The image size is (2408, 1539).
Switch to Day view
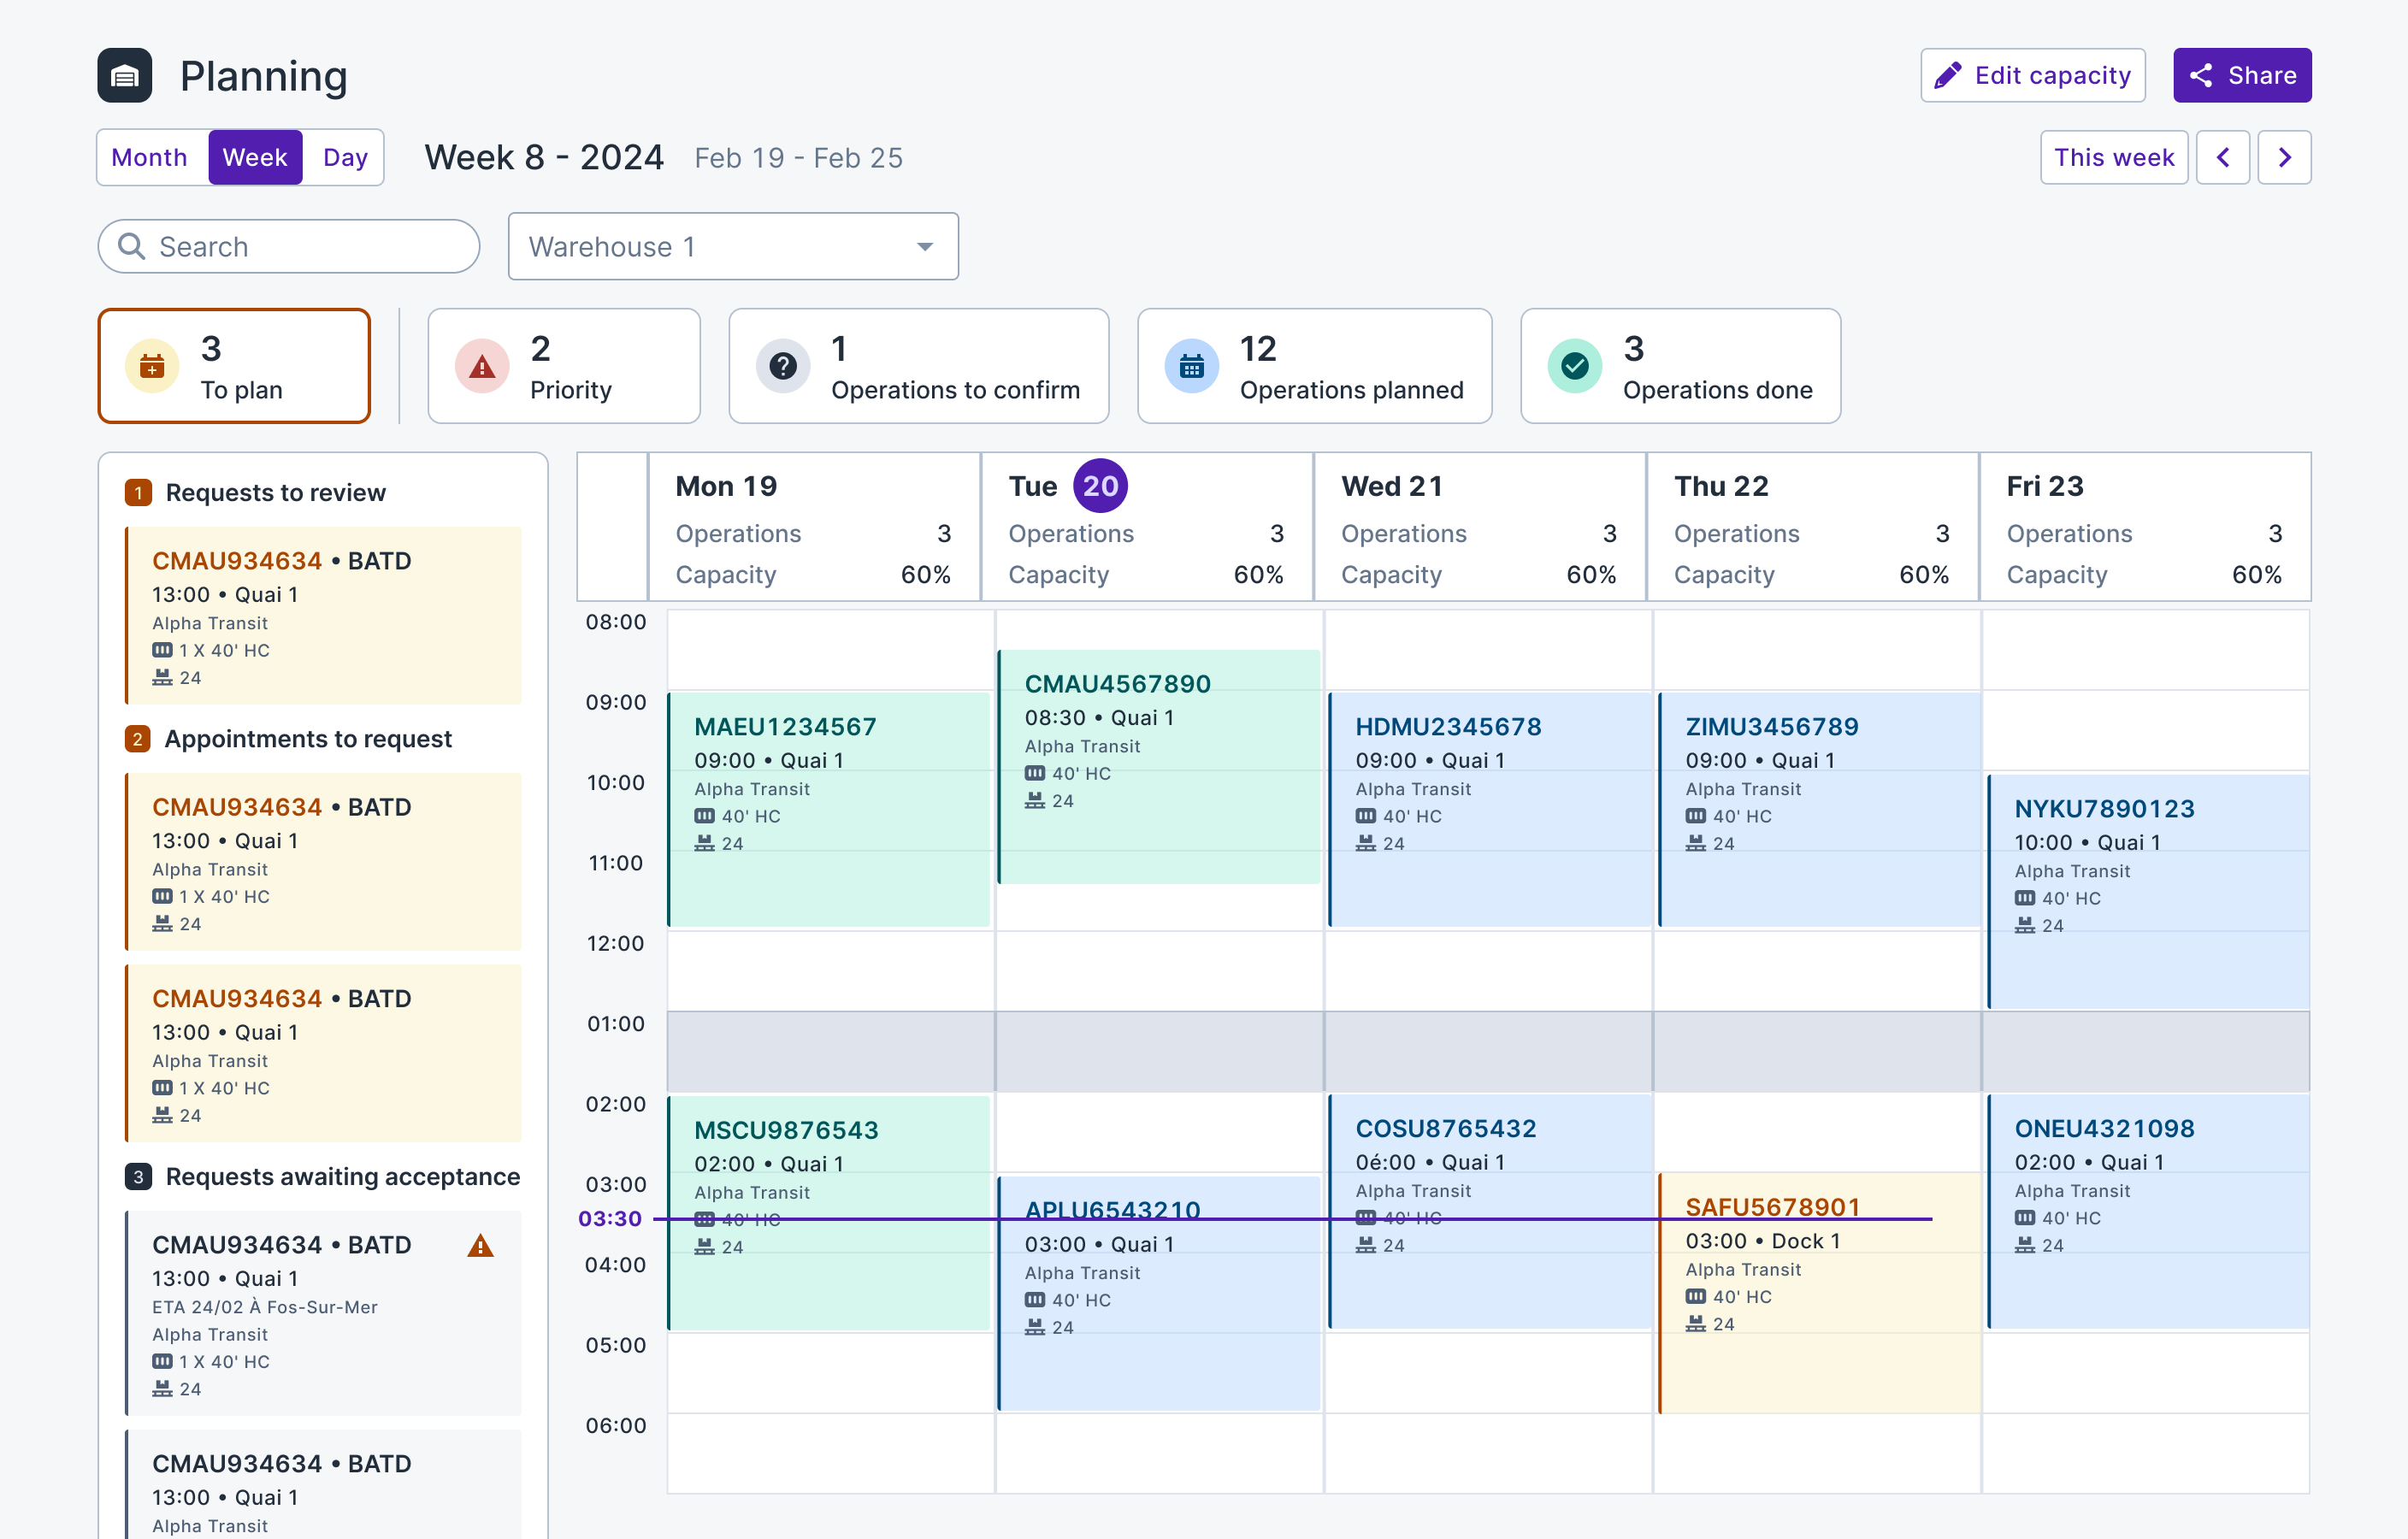pyautogui.click(x=345, y=158)
